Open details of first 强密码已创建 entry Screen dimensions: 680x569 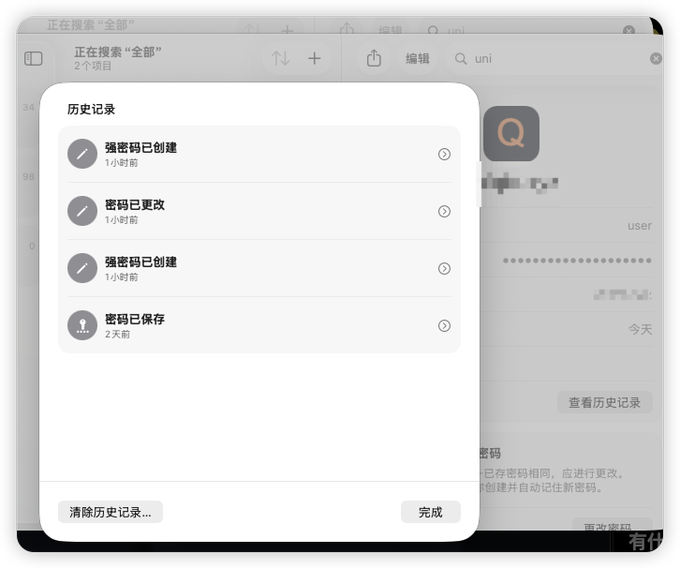444,154
